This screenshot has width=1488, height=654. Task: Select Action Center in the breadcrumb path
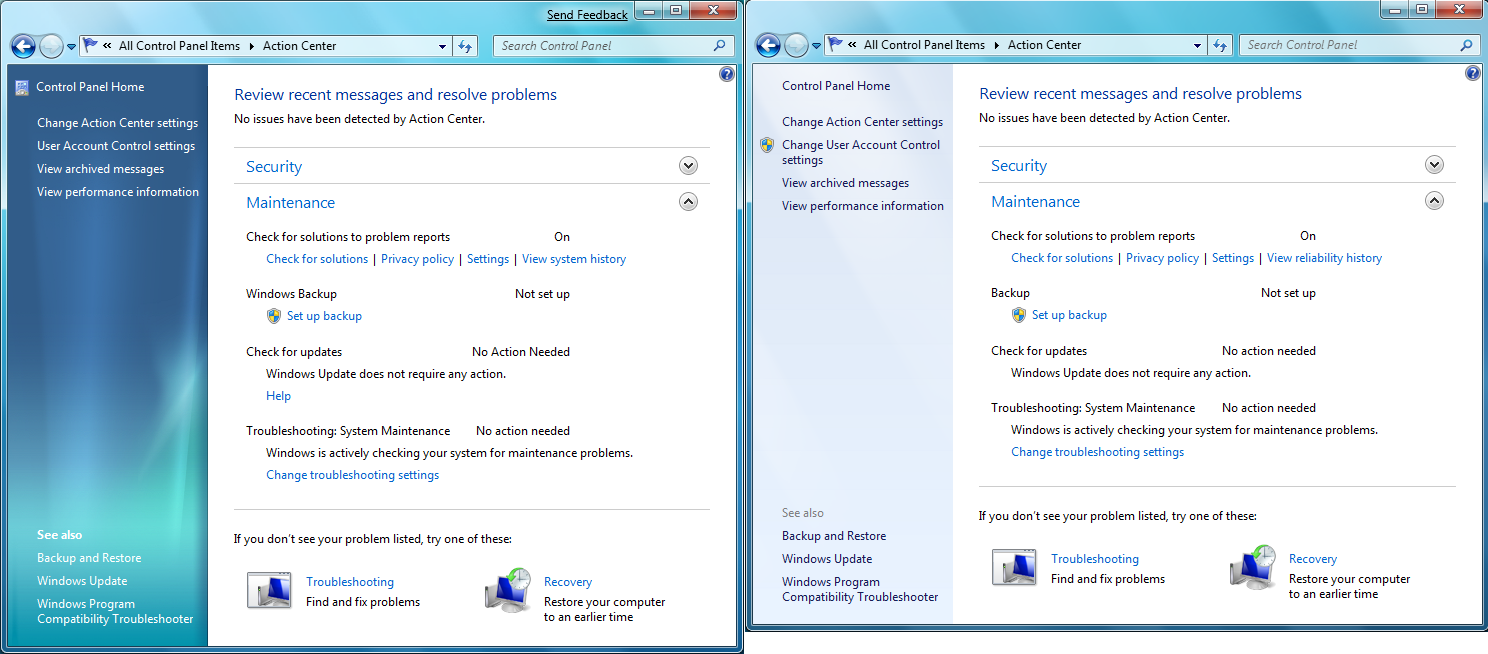298,46
